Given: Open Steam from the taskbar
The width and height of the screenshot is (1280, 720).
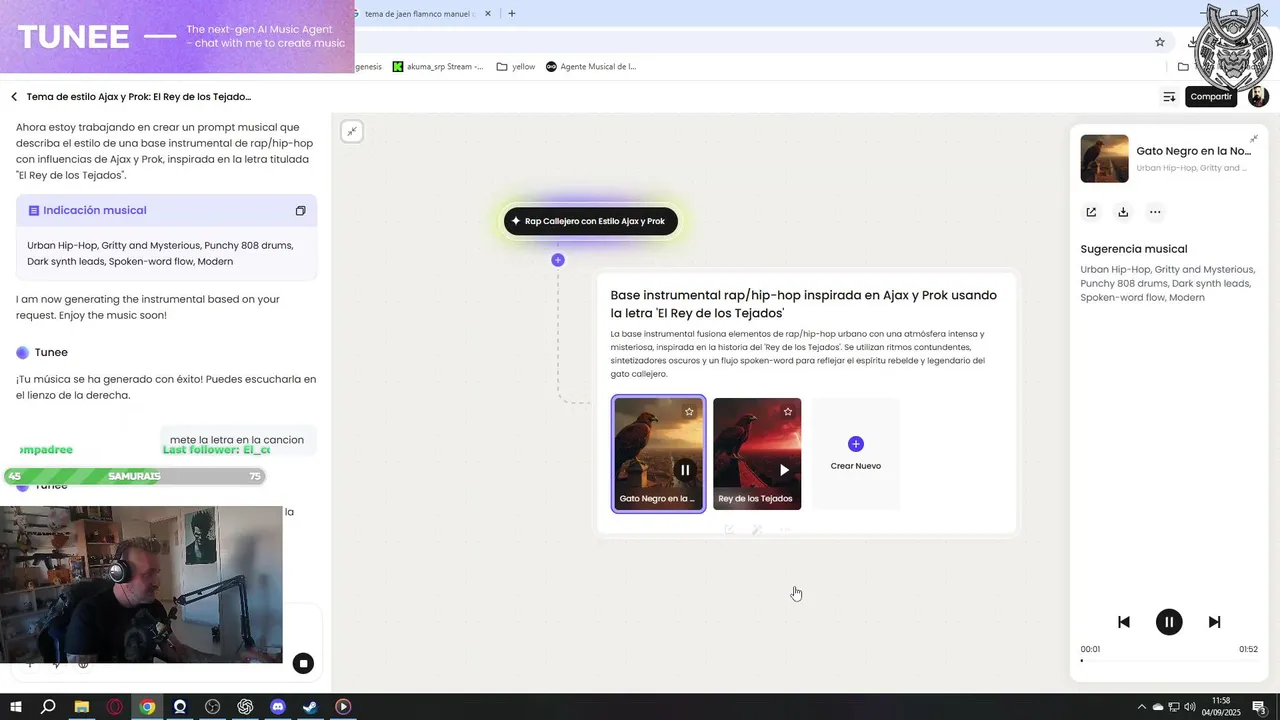Looking at the screenshot, I should pyautogui.click(x=310, y=707).
